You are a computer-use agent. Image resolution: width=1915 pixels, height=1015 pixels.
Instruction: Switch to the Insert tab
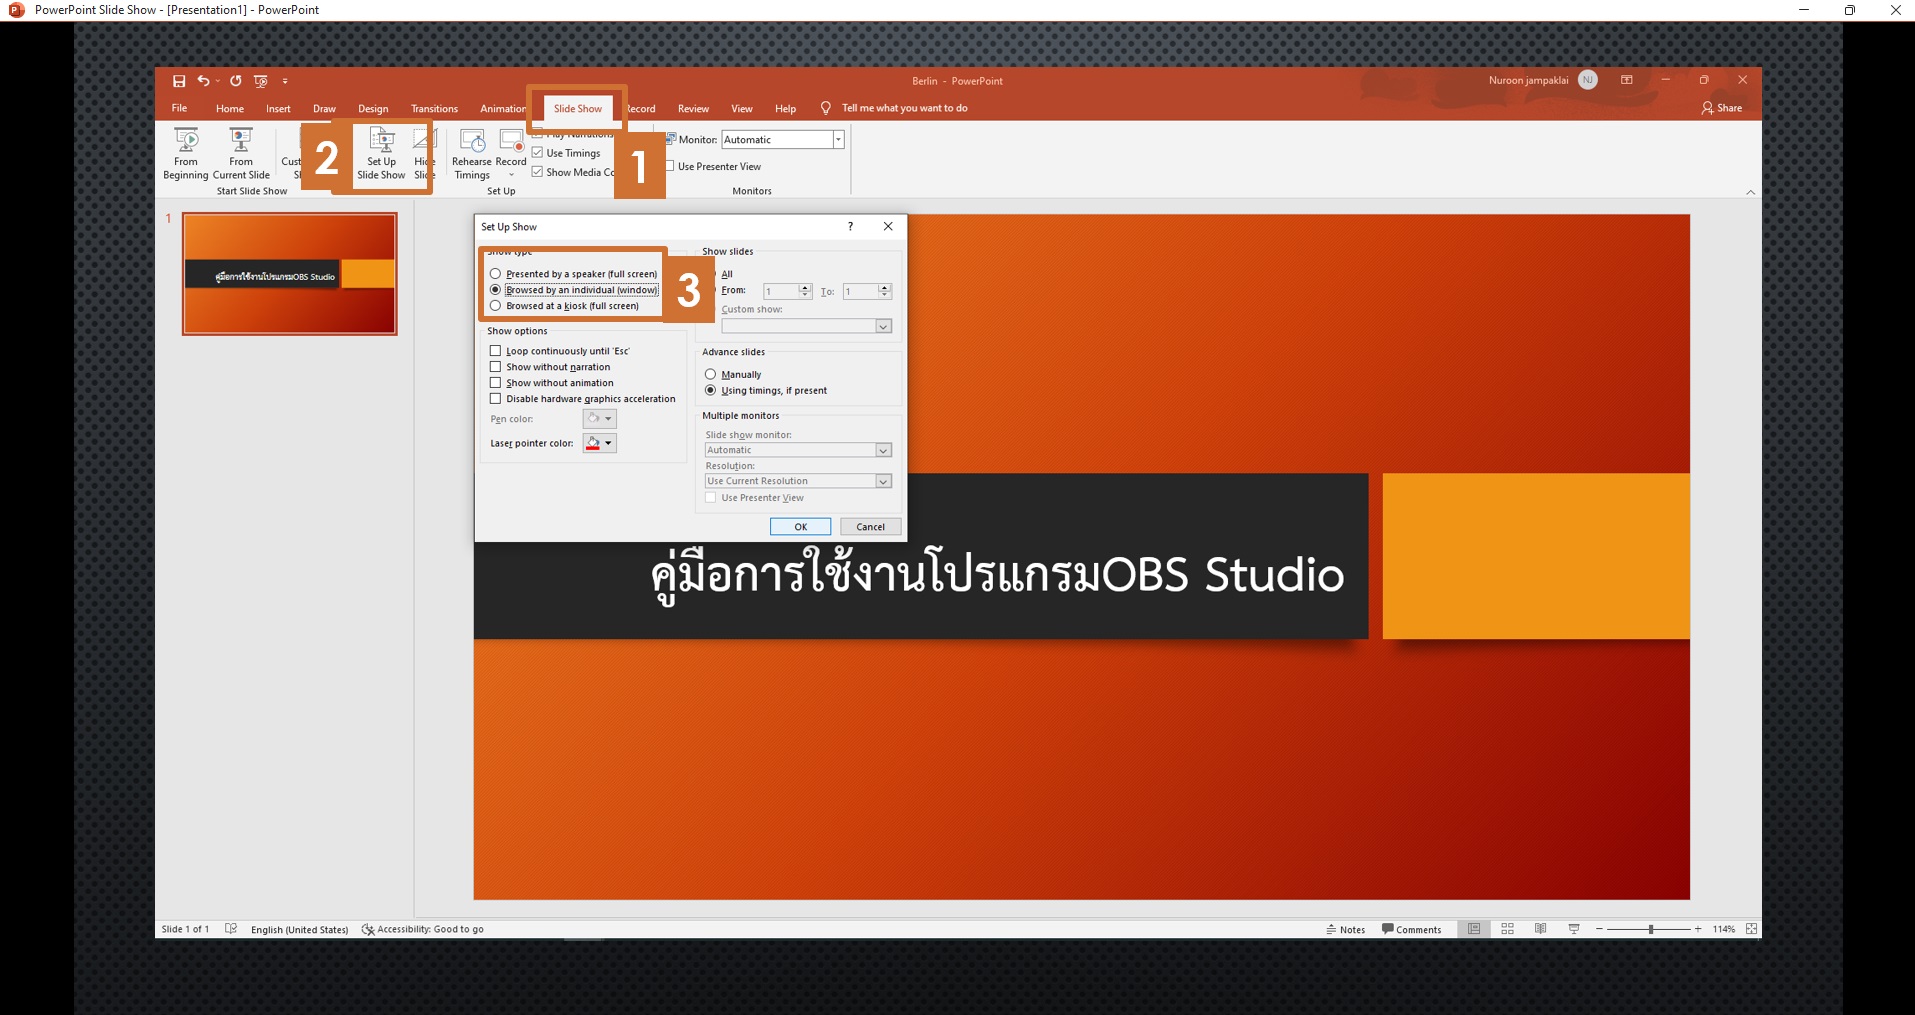278,108
